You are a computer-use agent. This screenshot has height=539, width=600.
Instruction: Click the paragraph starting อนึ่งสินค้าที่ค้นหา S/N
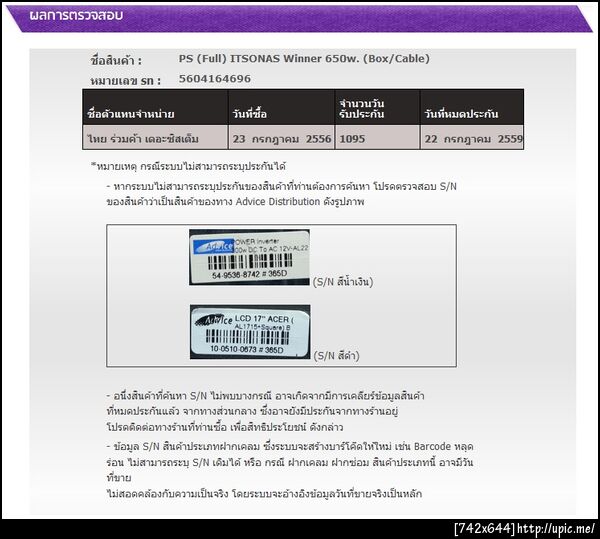pyautogui.click(x=265, y=411)
